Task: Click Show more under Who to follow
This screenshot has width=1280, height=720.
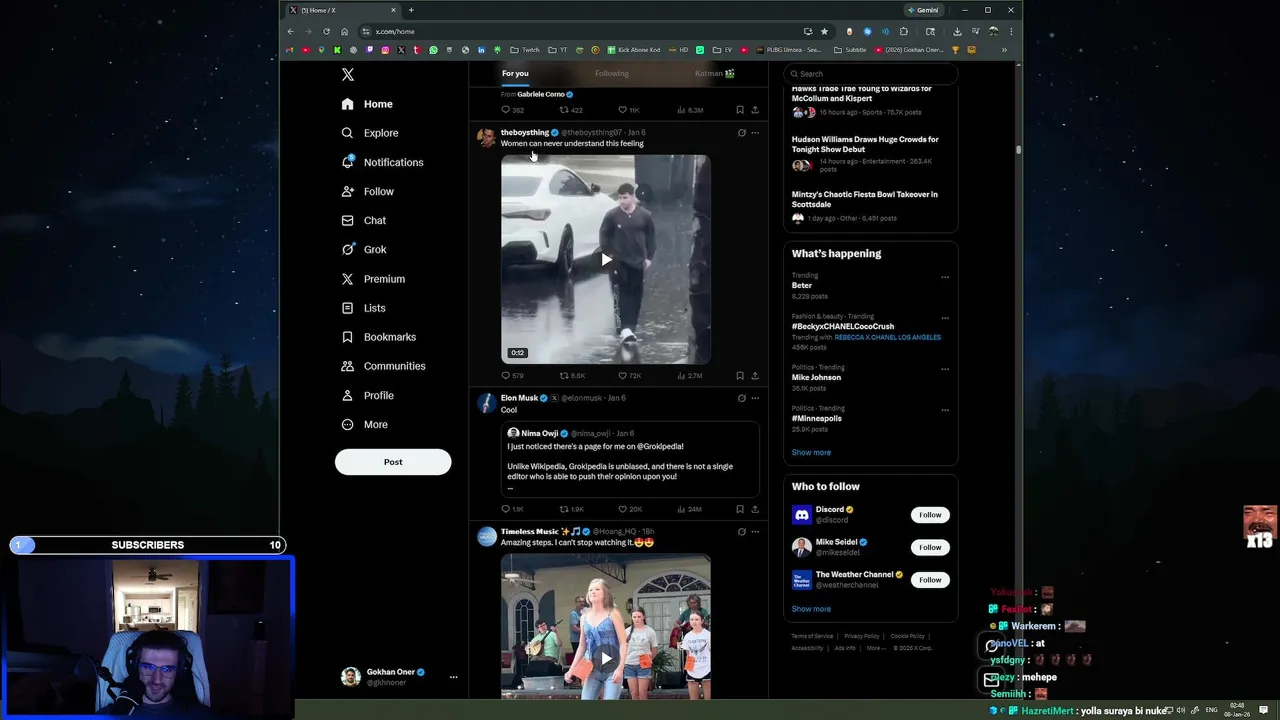Action: tap(811, 609)
